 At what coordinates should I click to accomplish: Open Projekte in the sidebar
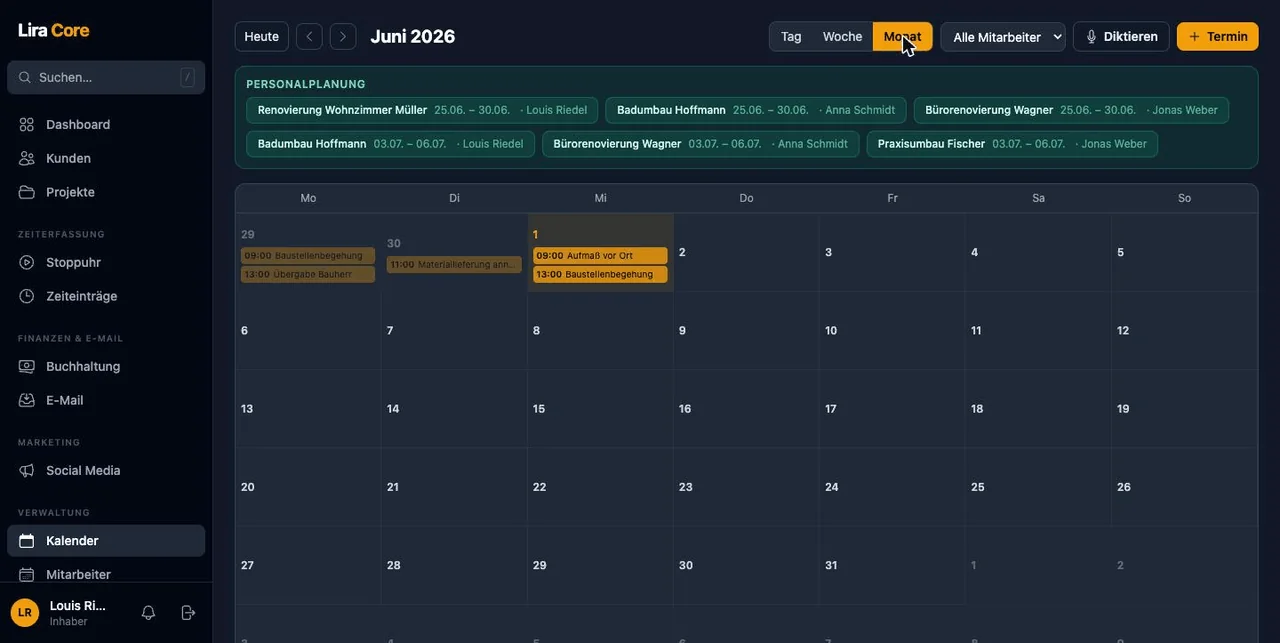pos(106,192)
